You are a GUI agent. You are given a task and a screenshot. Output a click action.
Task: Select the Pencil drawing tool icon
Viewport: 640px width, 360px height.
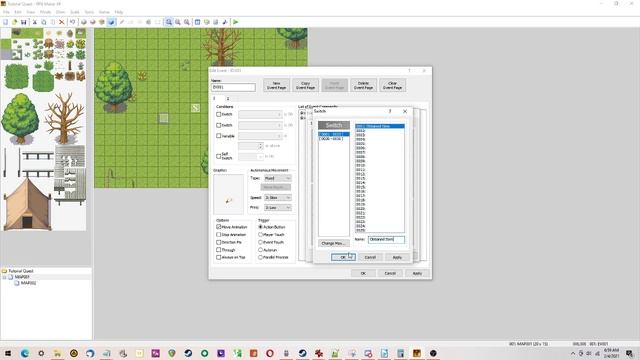[x=122, y=22]
